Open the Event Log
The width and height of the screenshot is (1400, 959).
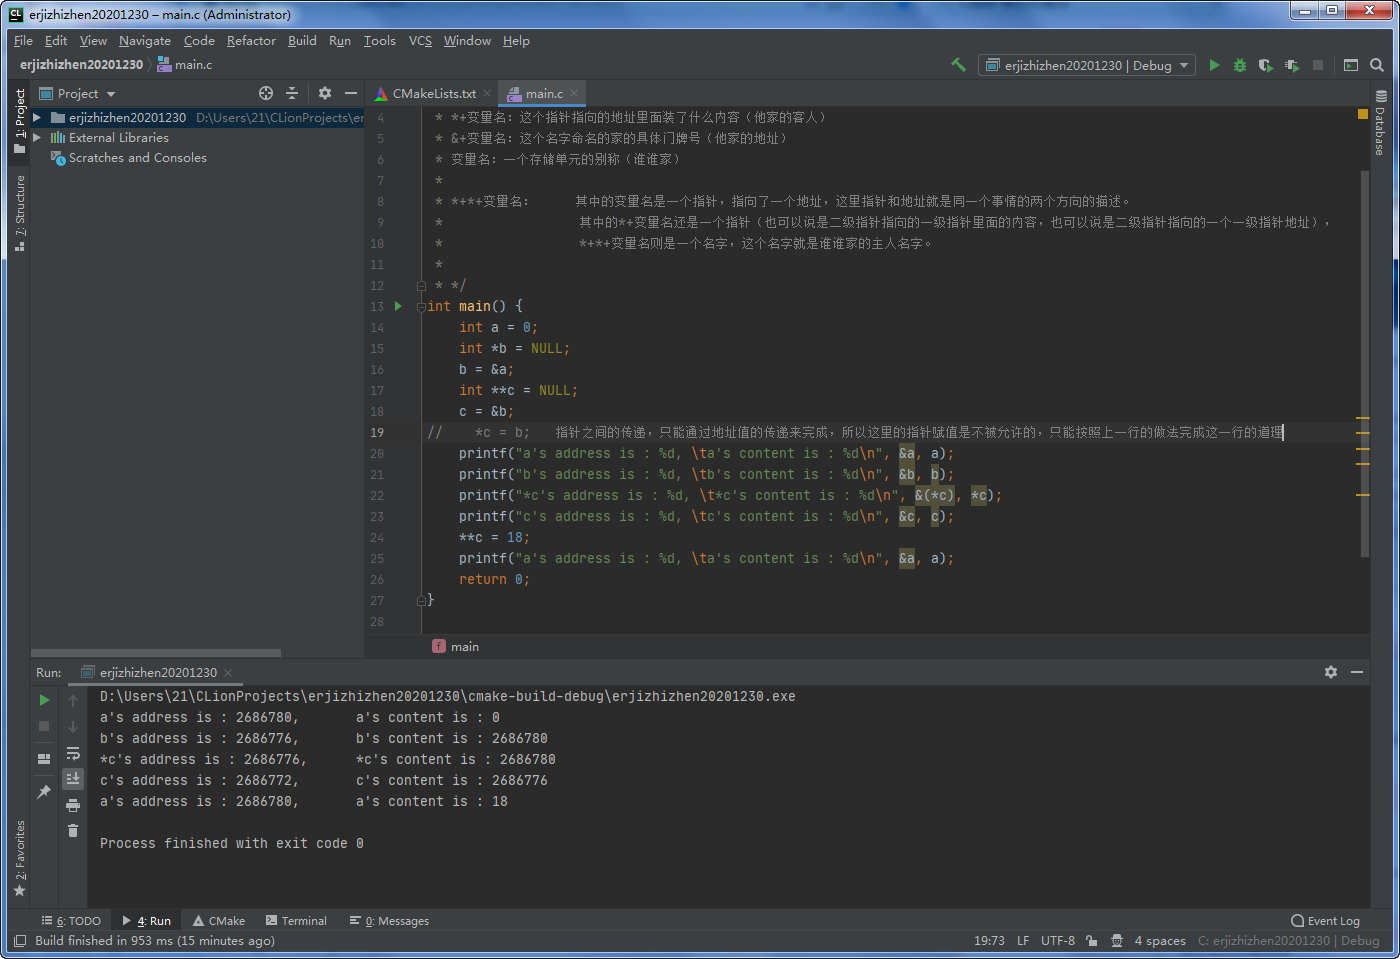(x=1326, y=921)
